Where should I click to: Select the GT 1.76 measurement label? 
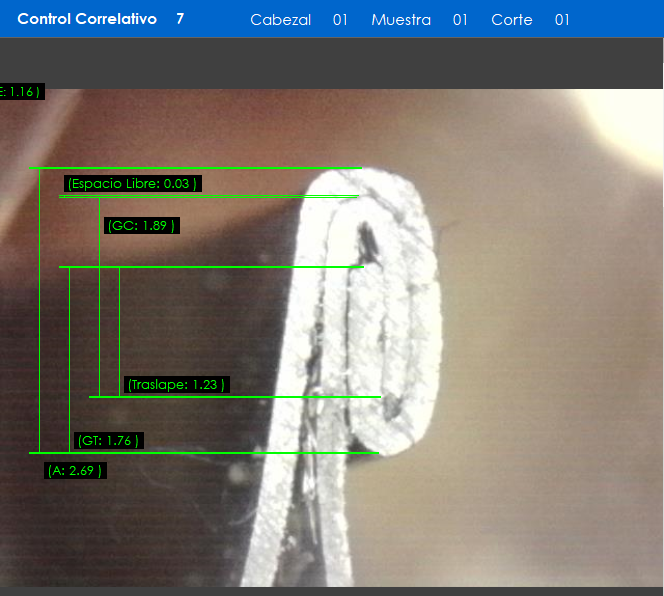(108, 440)
